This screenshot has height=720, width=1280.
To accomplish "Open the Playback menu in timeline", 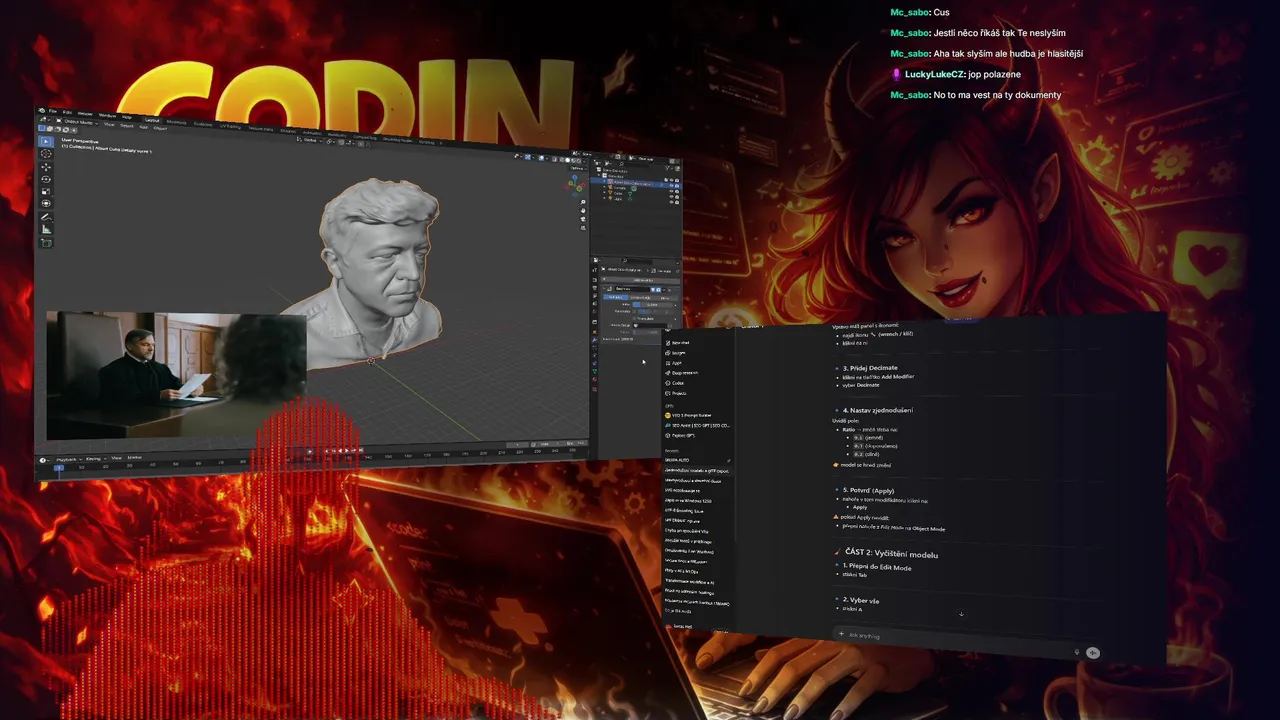I will (68, 458).
